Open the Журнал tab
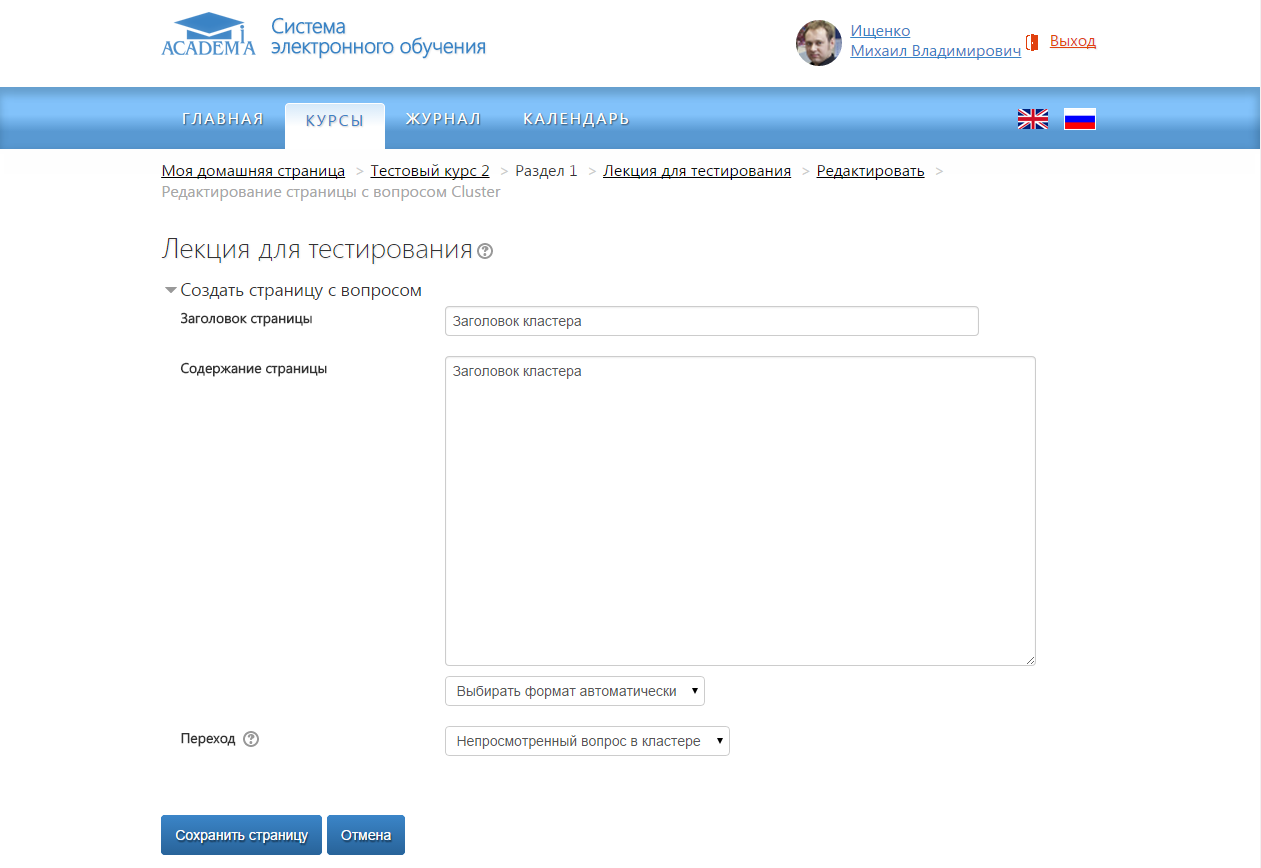This screenshot has height=868, width=1261. click(443, 119)
